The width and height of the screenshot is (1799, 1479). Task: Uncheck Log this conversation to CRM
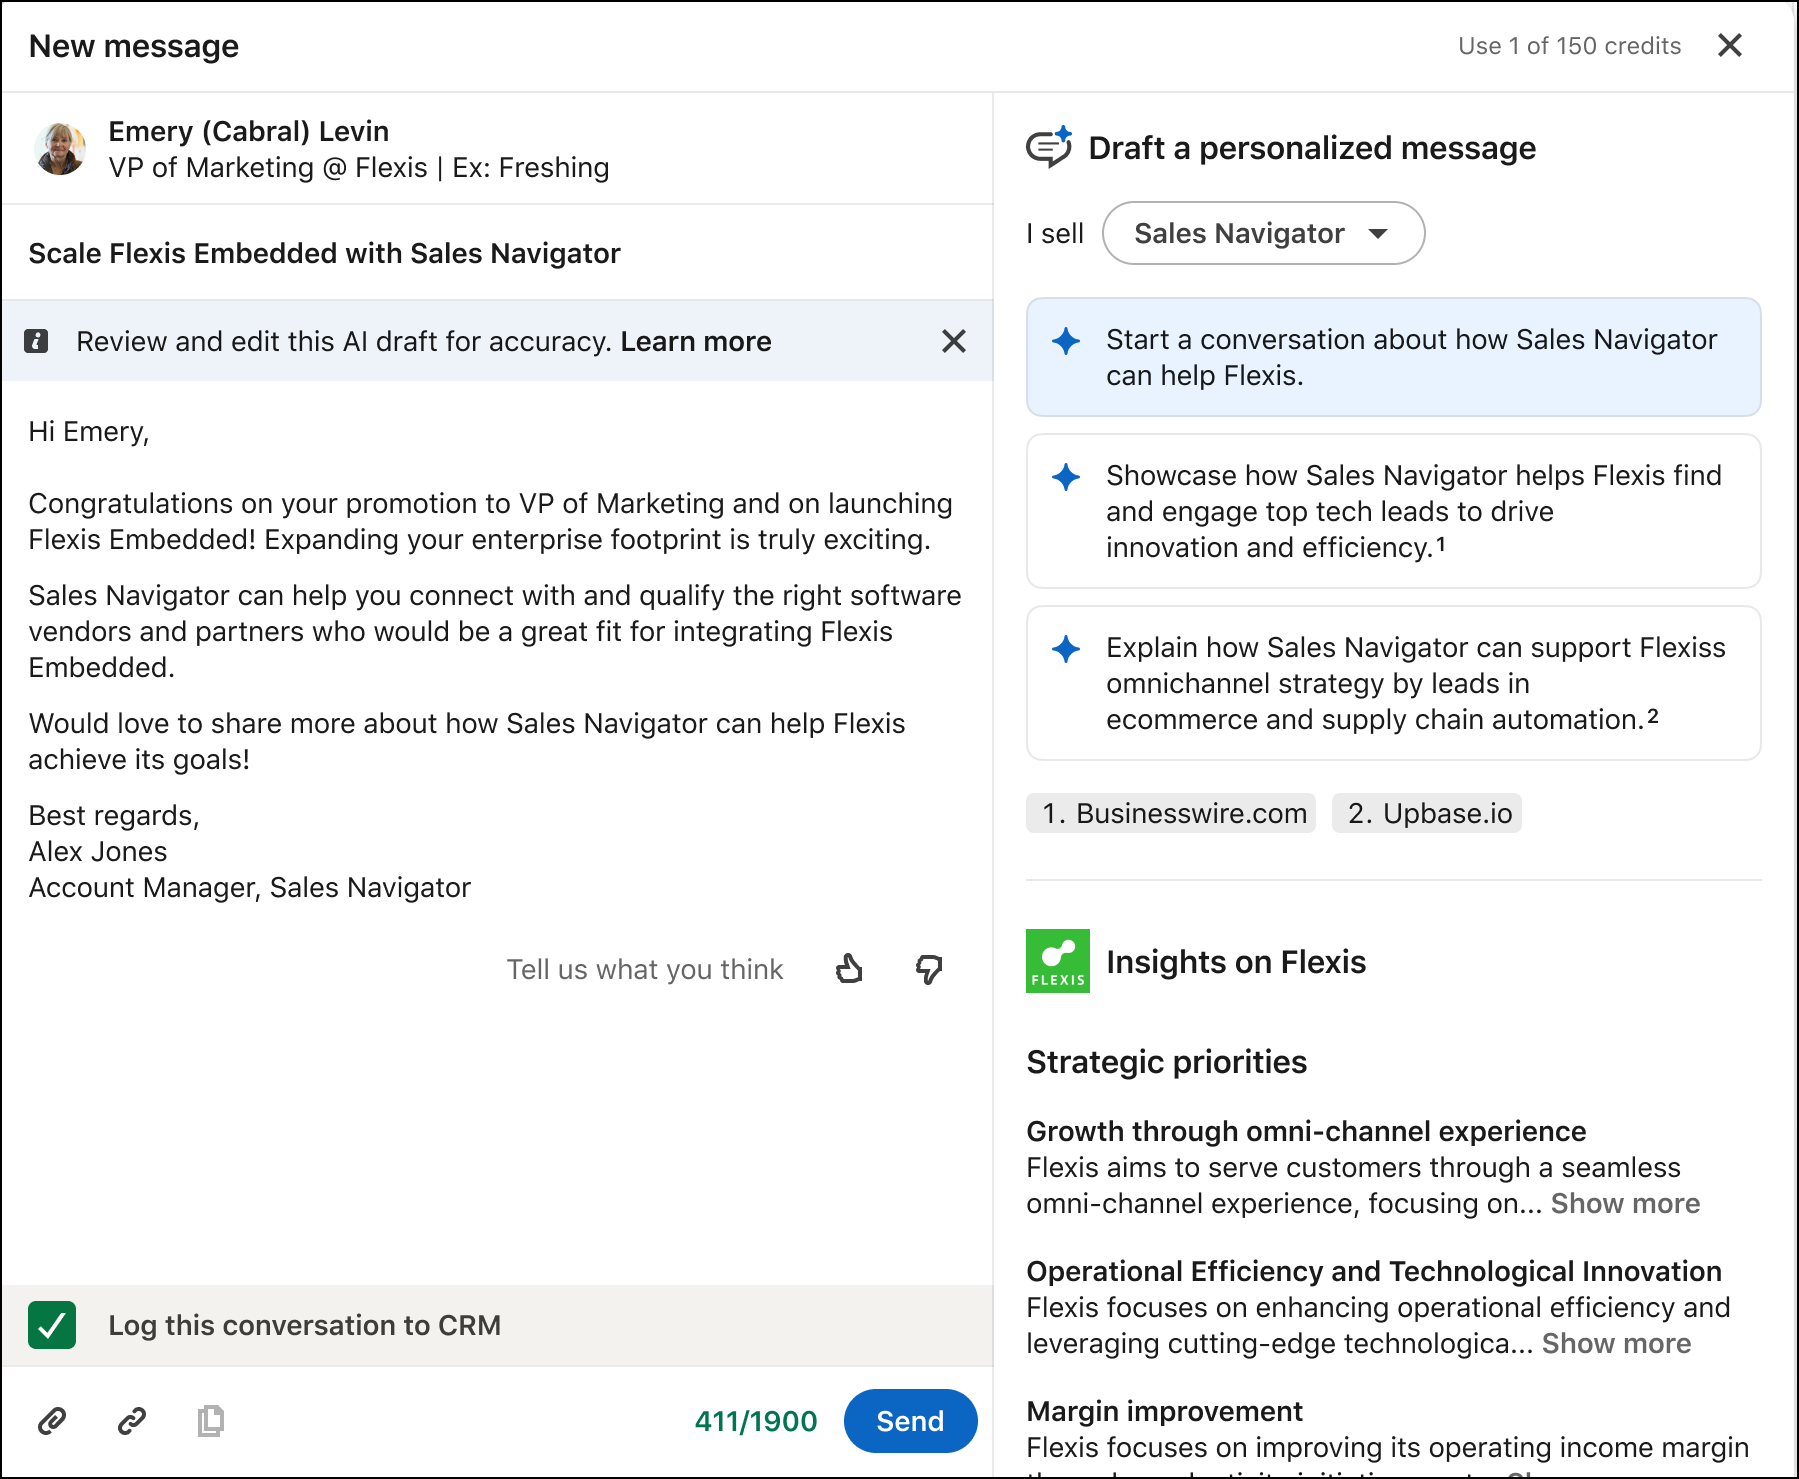(x=52, y=1325)
